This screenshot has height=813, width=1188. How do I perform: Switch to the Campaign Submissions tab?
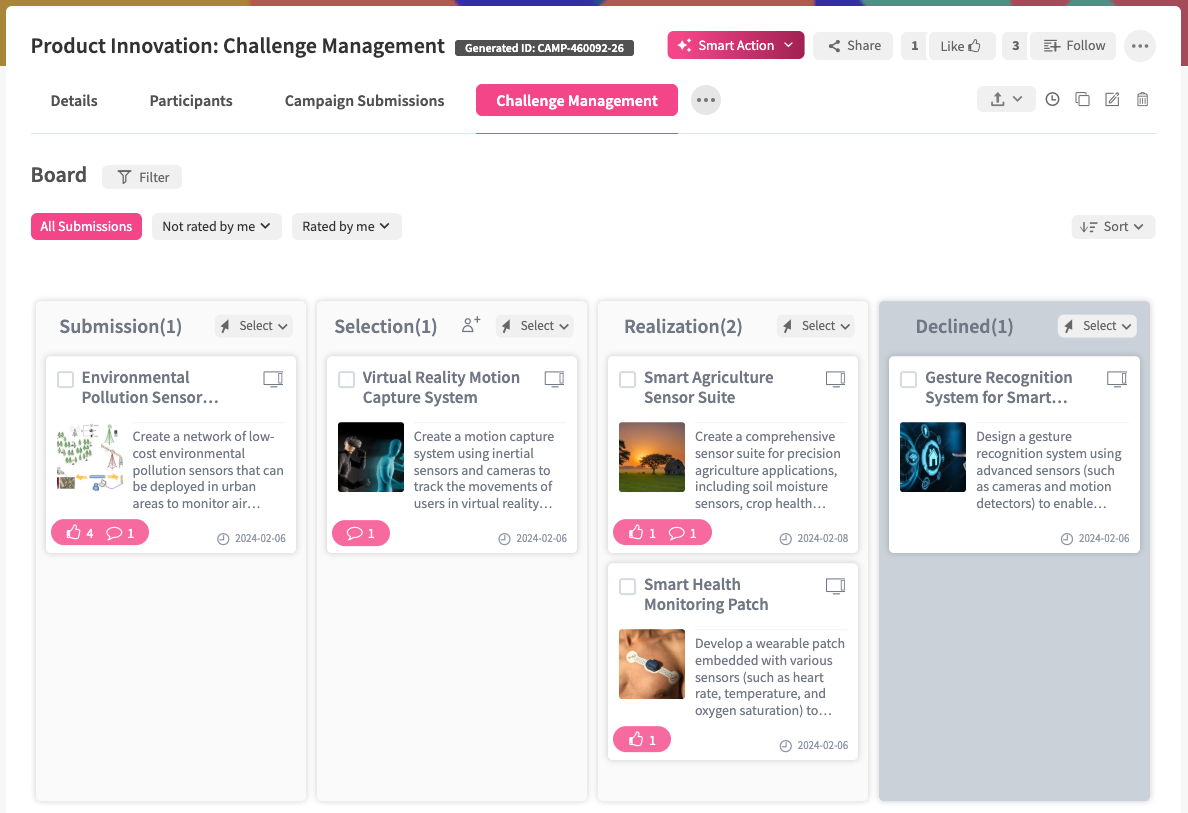tap(364, 101)
